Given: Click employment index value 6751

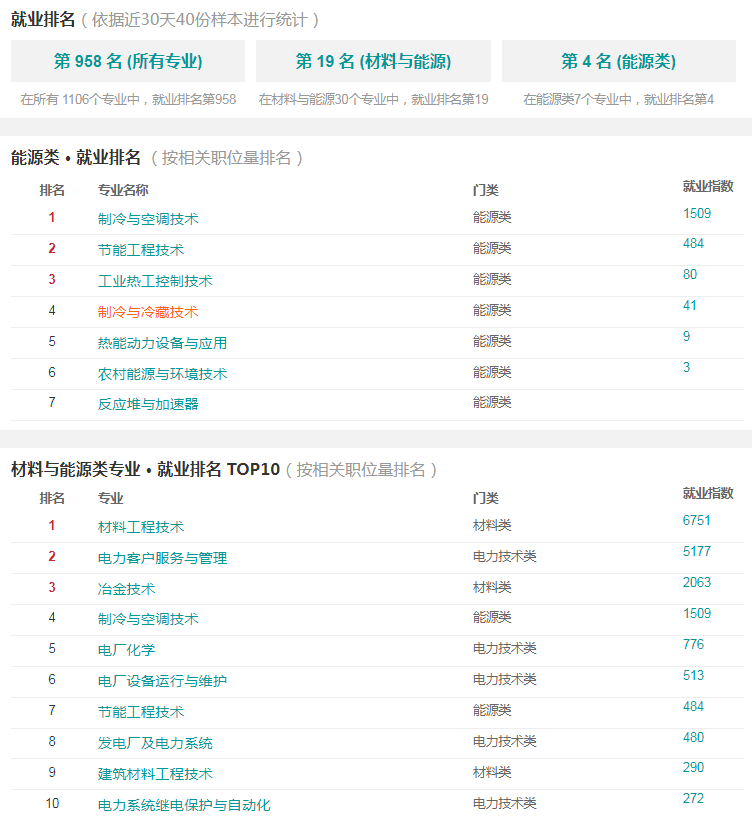Looking at the screenshot, I should click(697, 520).
